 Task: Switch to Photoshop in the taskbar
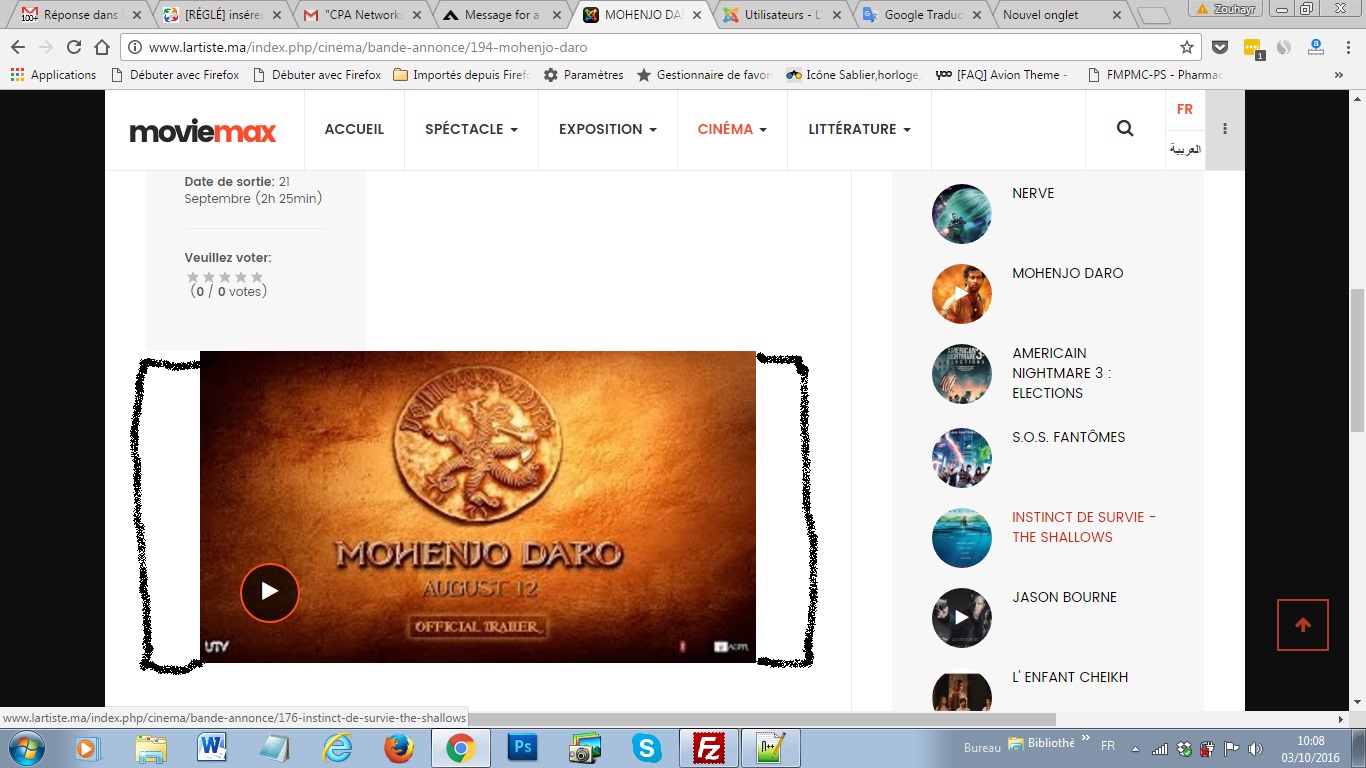point(523,748)
